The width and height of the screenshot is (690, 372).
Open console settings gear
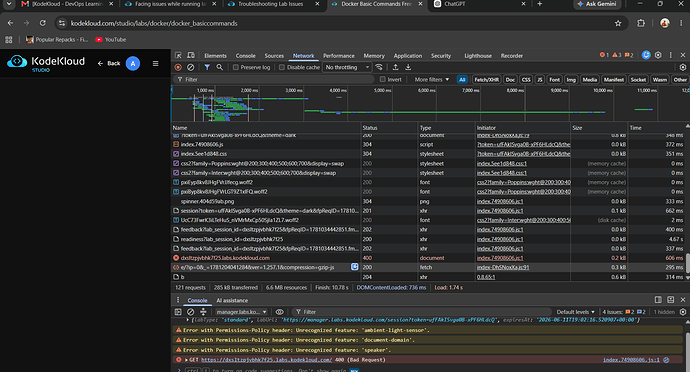[x=683, y=312]
